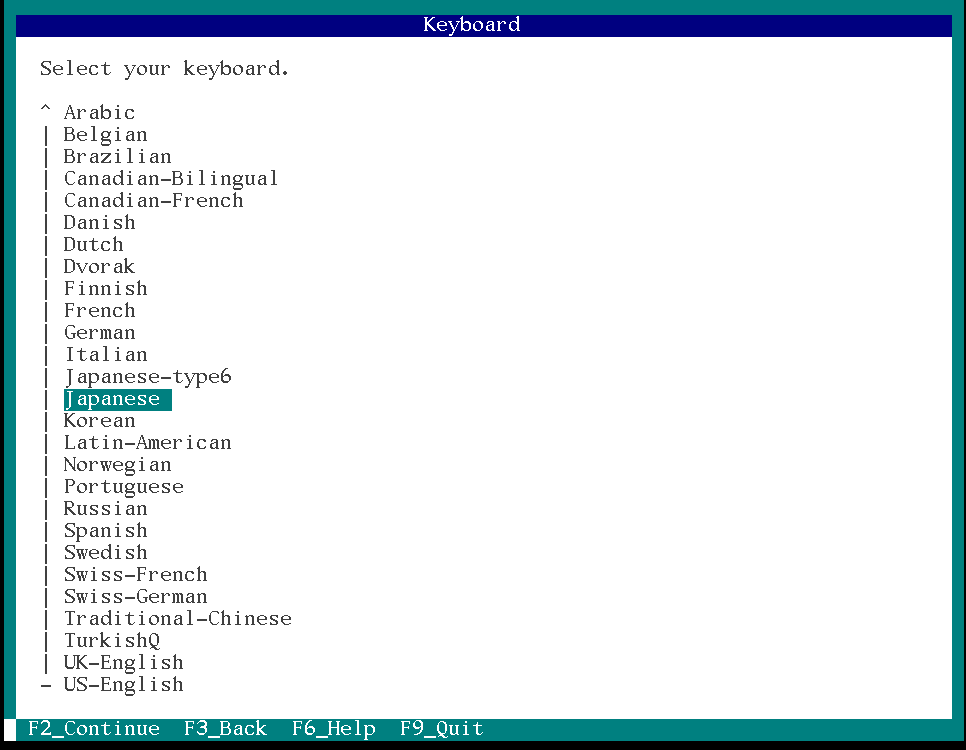Choose Brazilian keyboard from the list
Image resolution: width=966 pixels, height=750 pixels.
click(117, 157)
